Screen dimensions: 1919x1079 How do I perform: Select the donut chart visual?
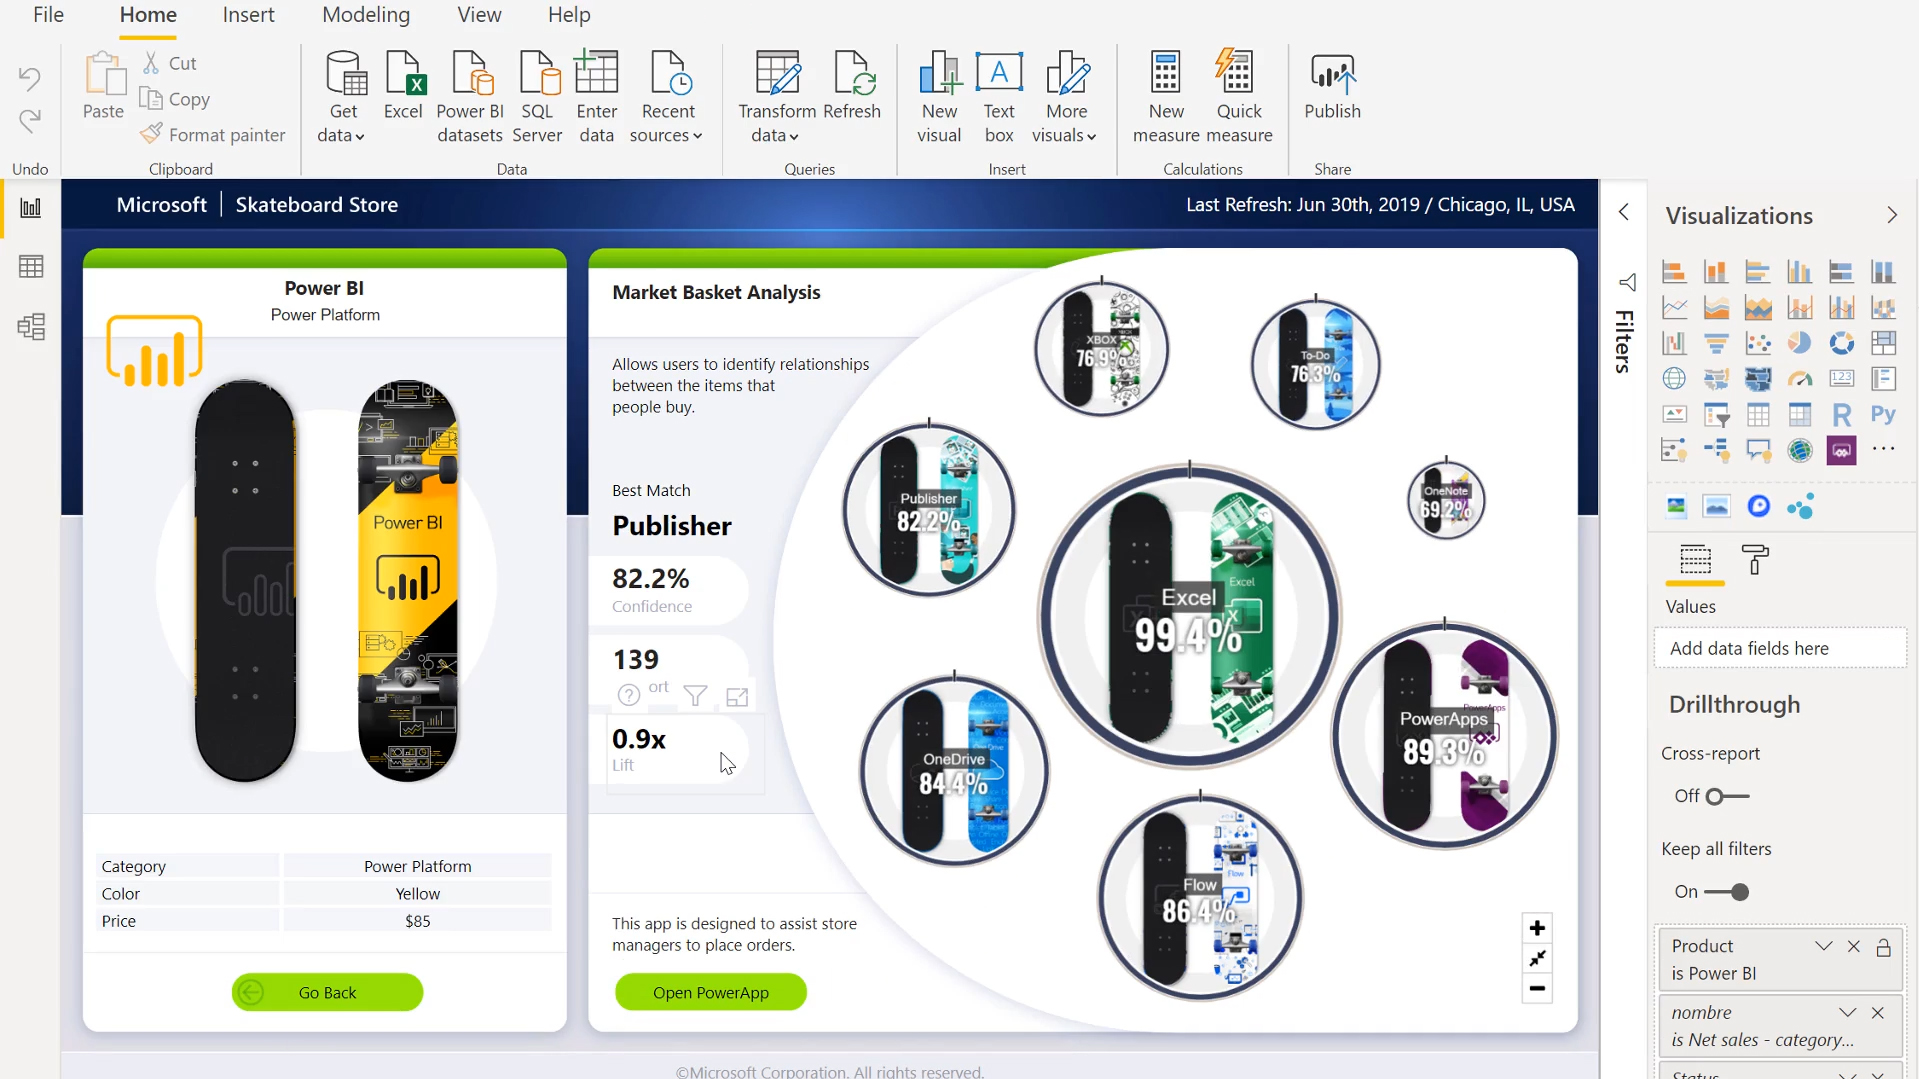coord(1842,344)
